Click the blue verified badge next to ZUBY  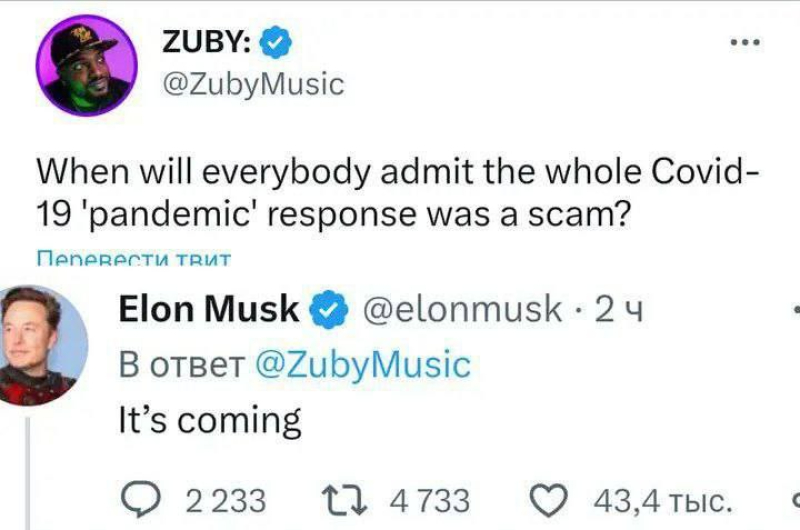point(276,42)
